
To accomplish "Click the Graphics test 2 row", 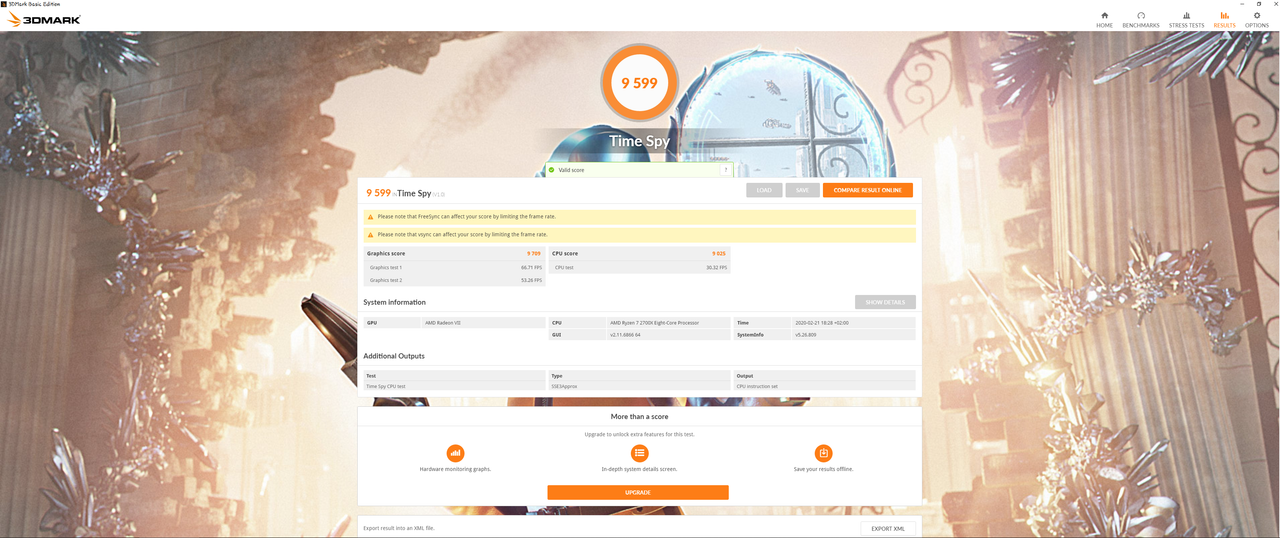I will tap(454, 280).
